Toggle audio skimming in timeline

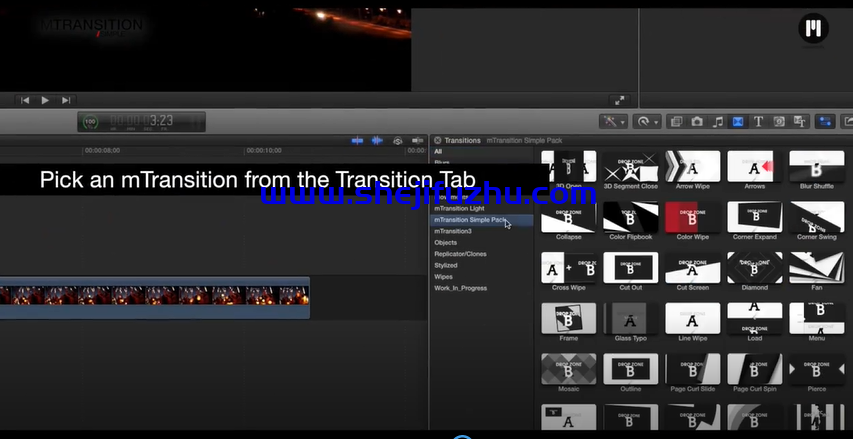[x=377, y=141]
